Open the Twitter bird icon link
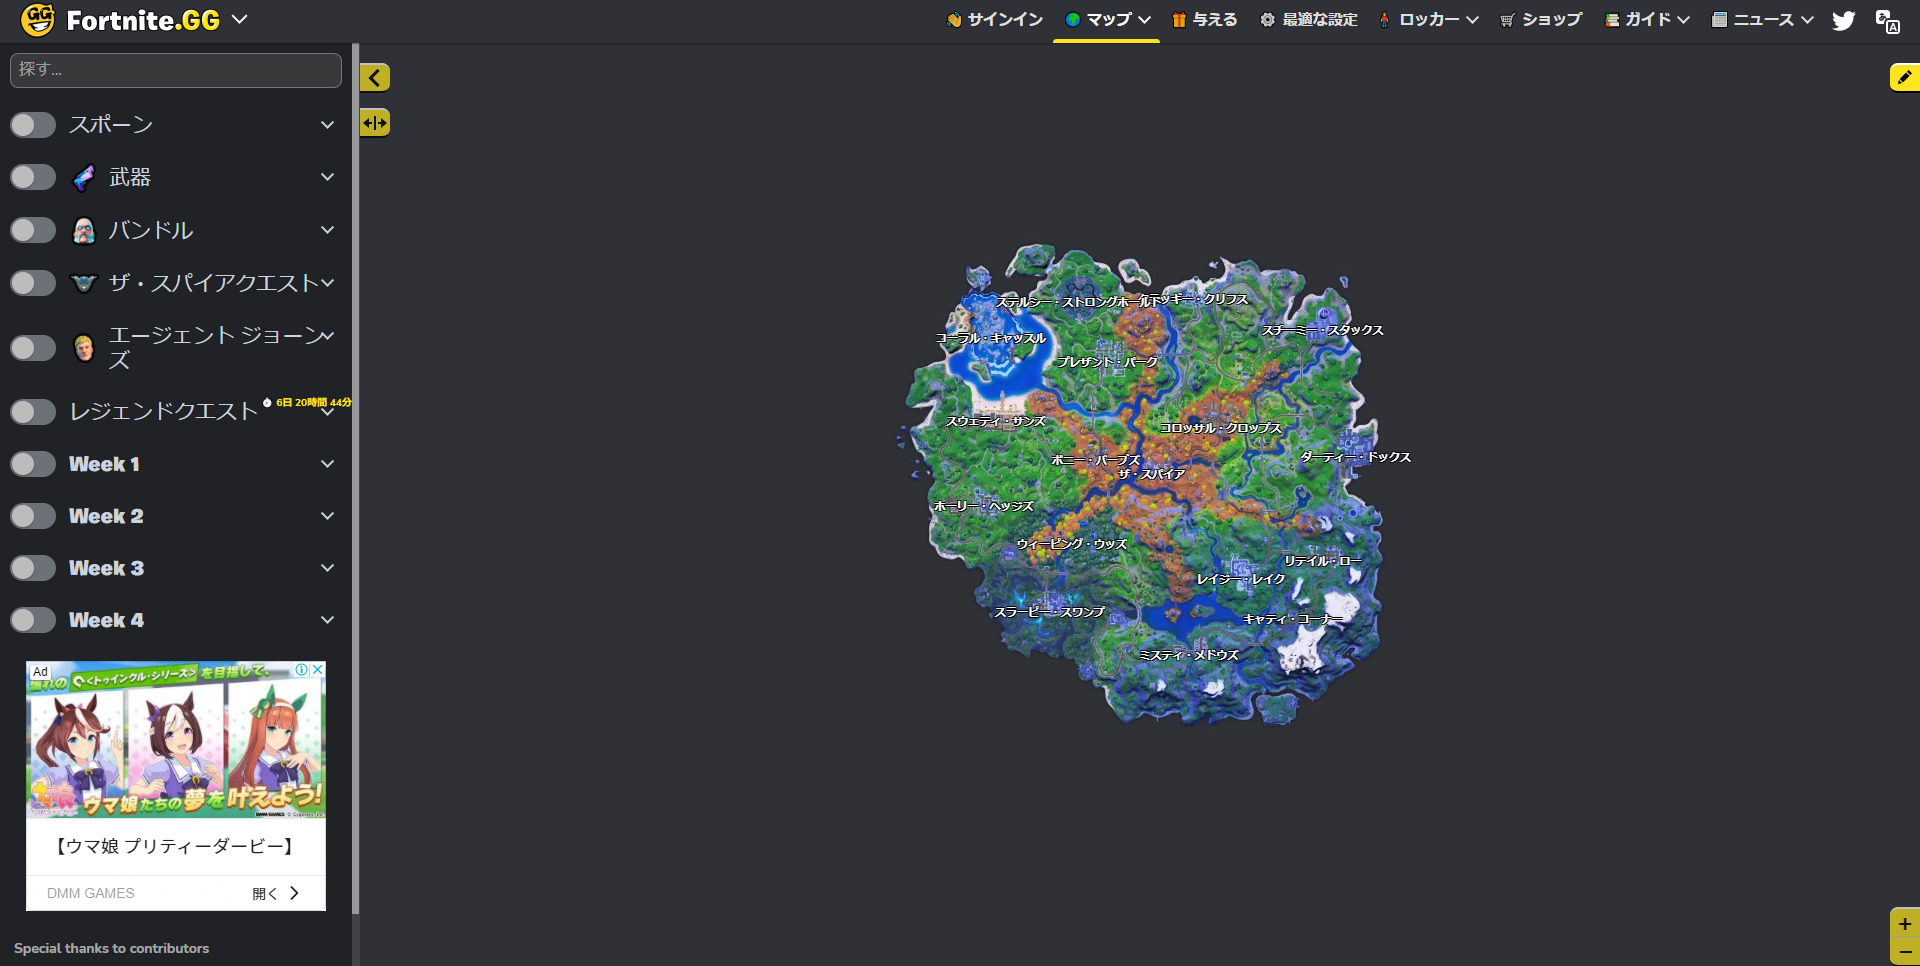 click(1844, 20)
